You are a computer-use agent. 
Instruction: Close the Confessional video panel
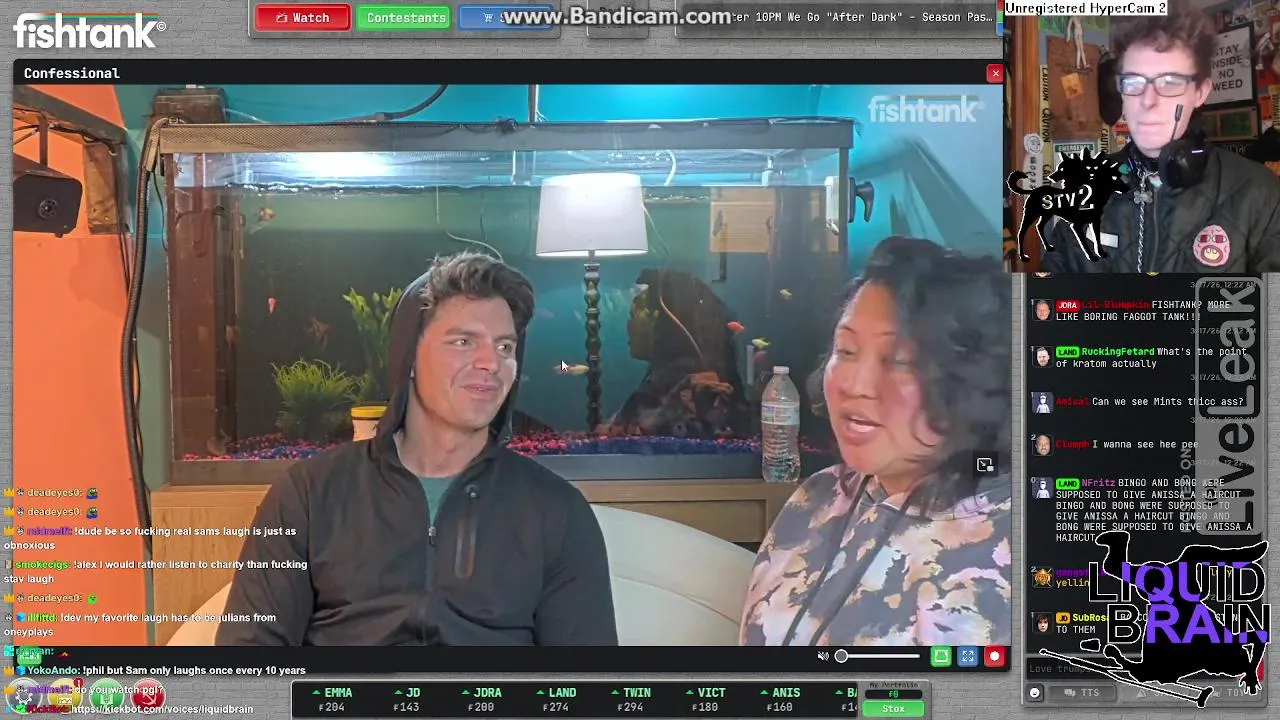click(995, 73)
